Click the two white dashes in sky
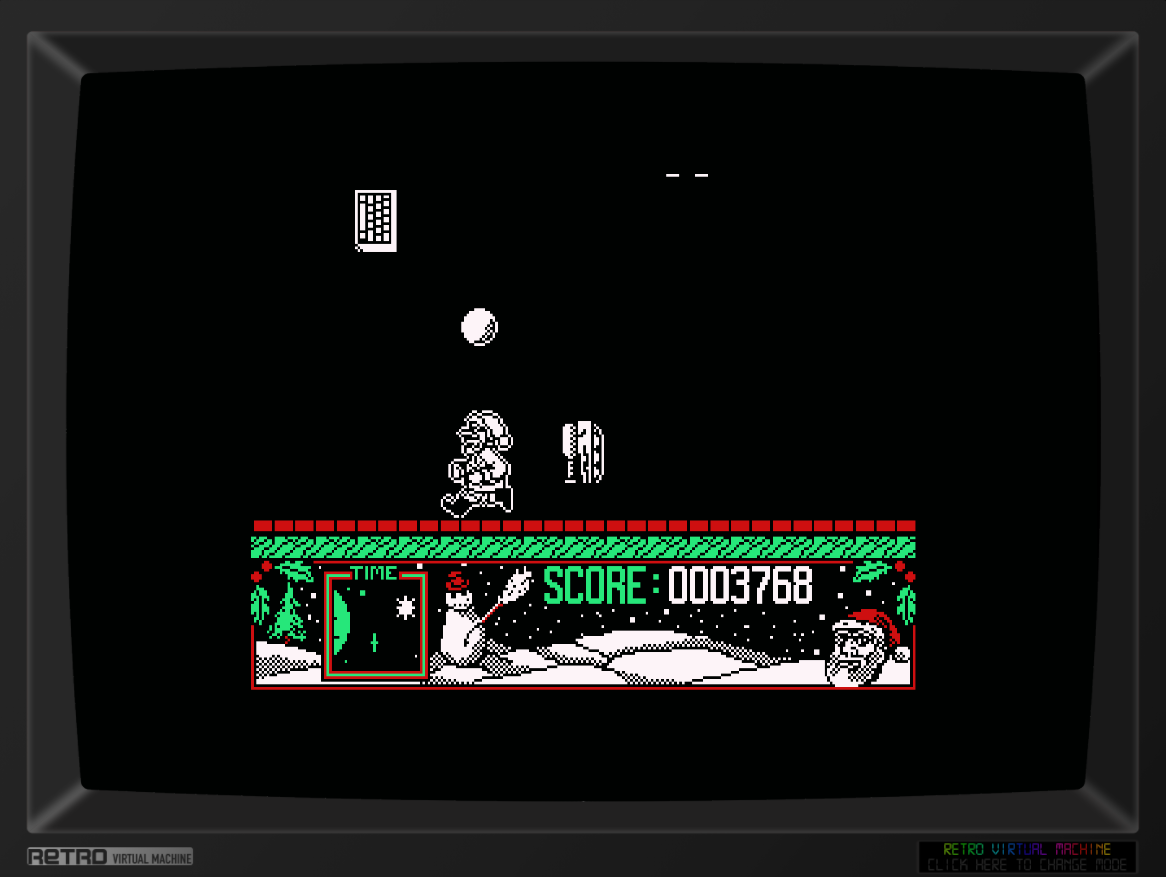 coord(687,176)
